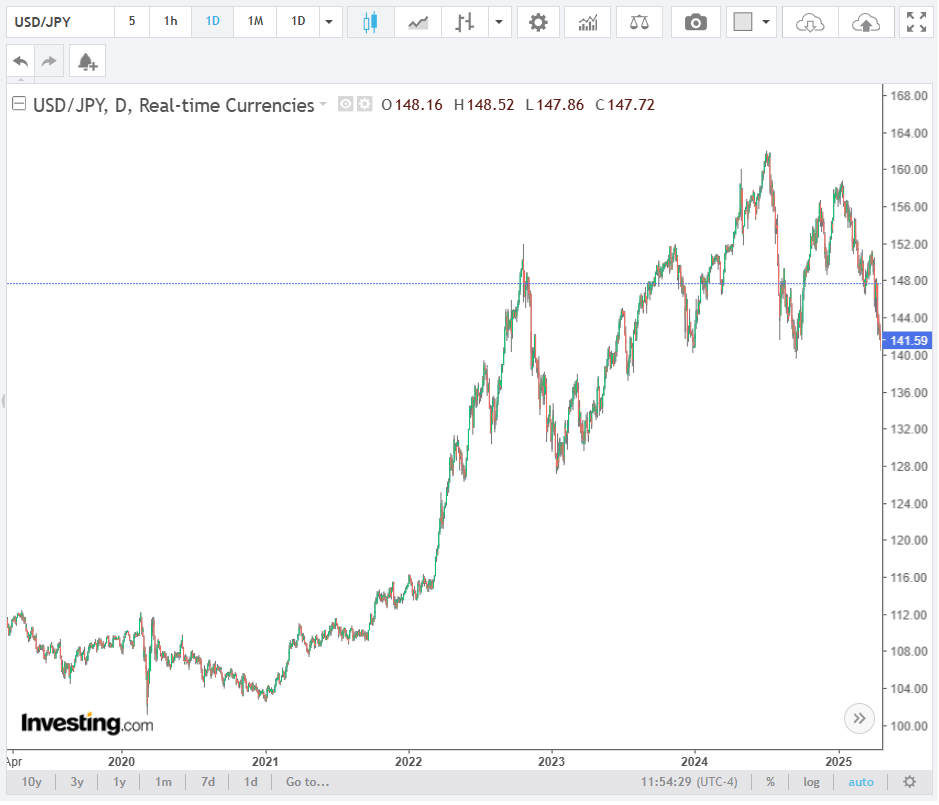Click the 2024 time axis label
This screenshot has height=805, width=939.
pos(694,762)
